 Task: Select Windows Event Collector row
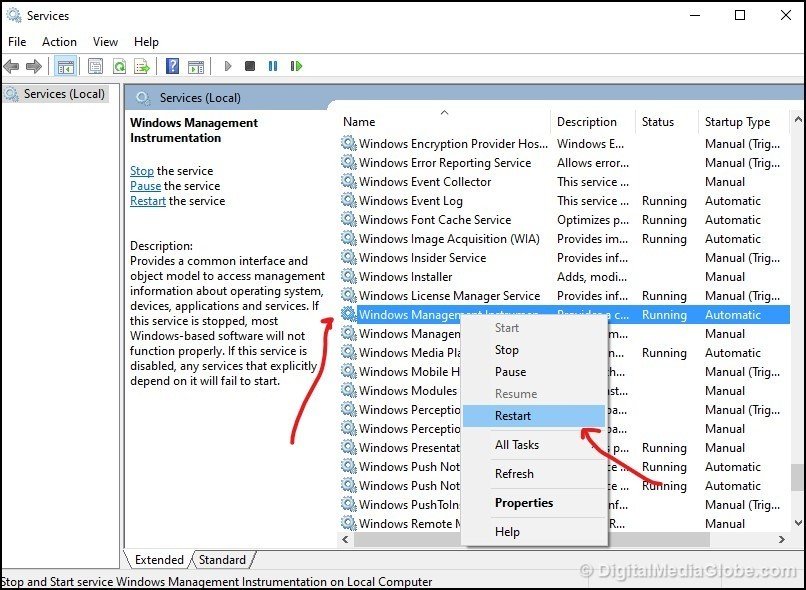pyautogui.click(x=564, y=181)
